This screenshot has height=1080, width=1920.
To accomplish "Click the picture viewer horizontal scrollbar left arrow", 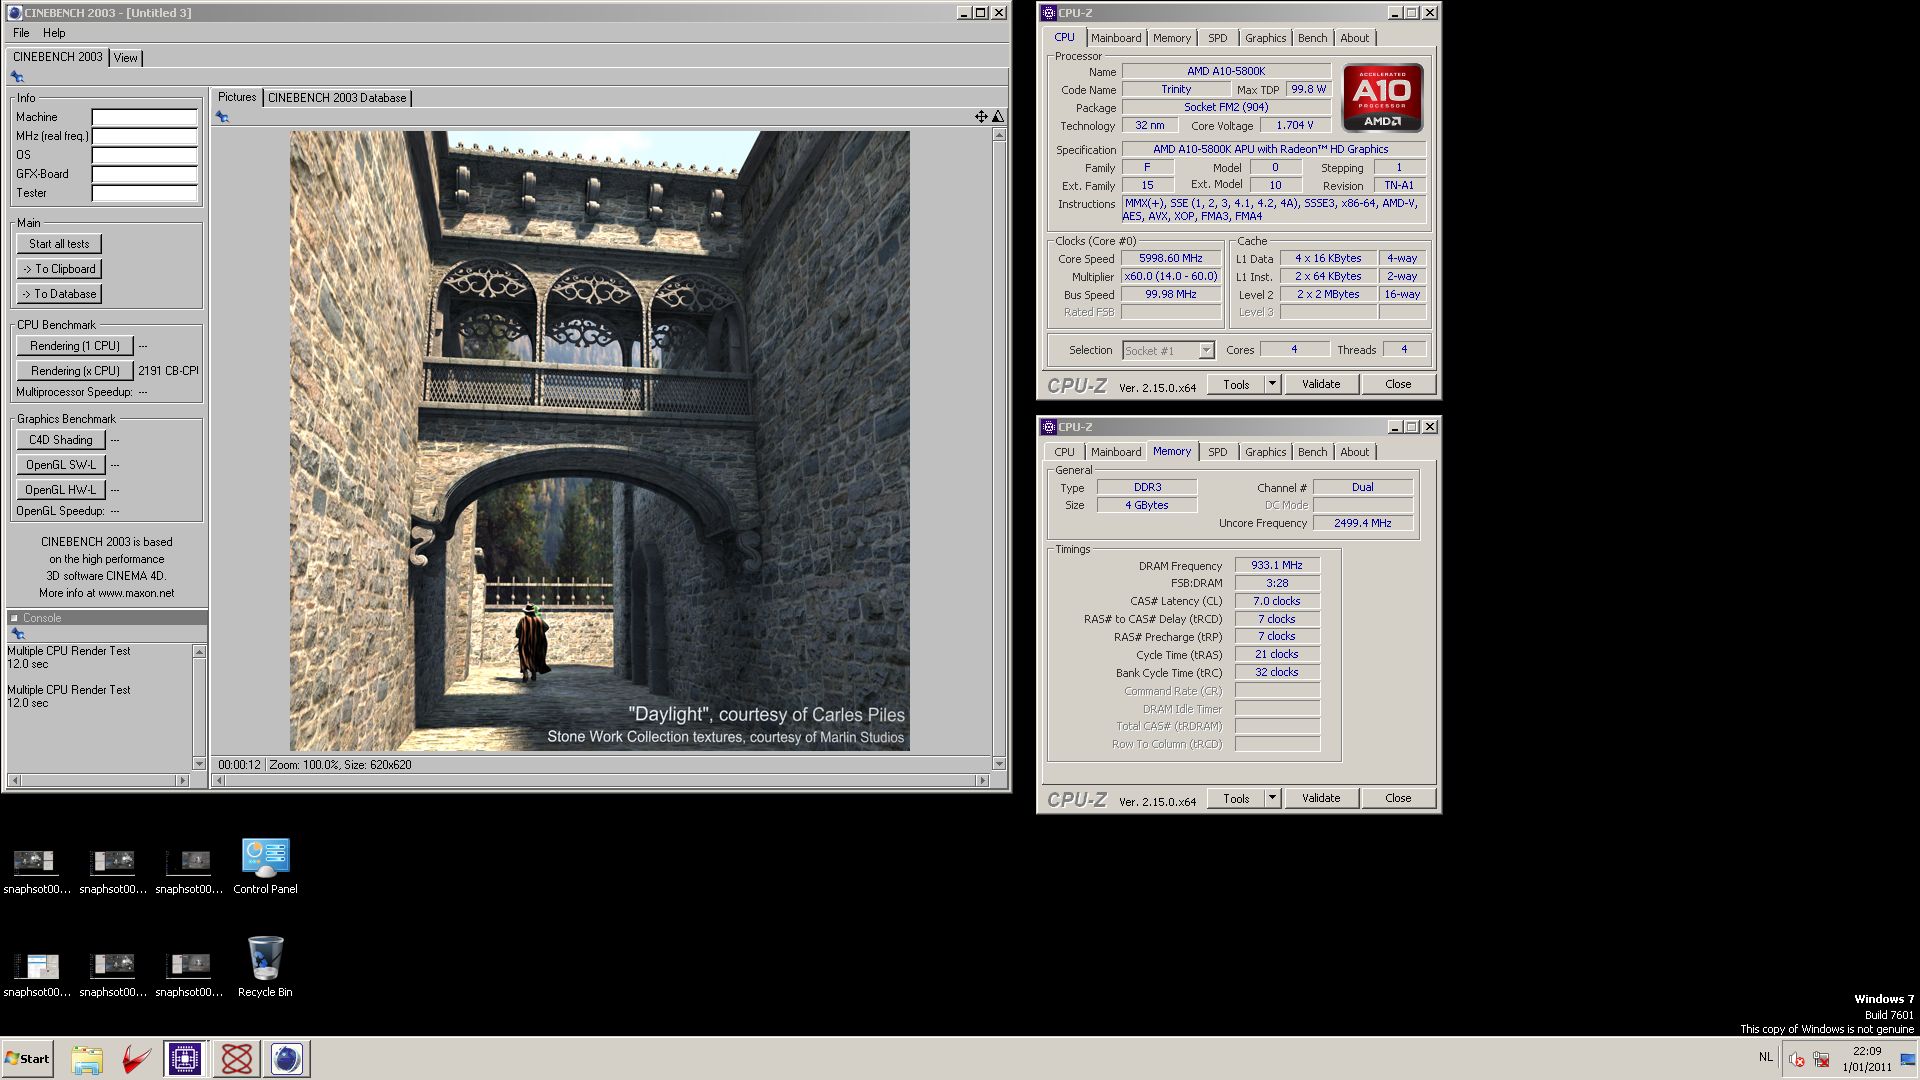I will click(217, 780).
